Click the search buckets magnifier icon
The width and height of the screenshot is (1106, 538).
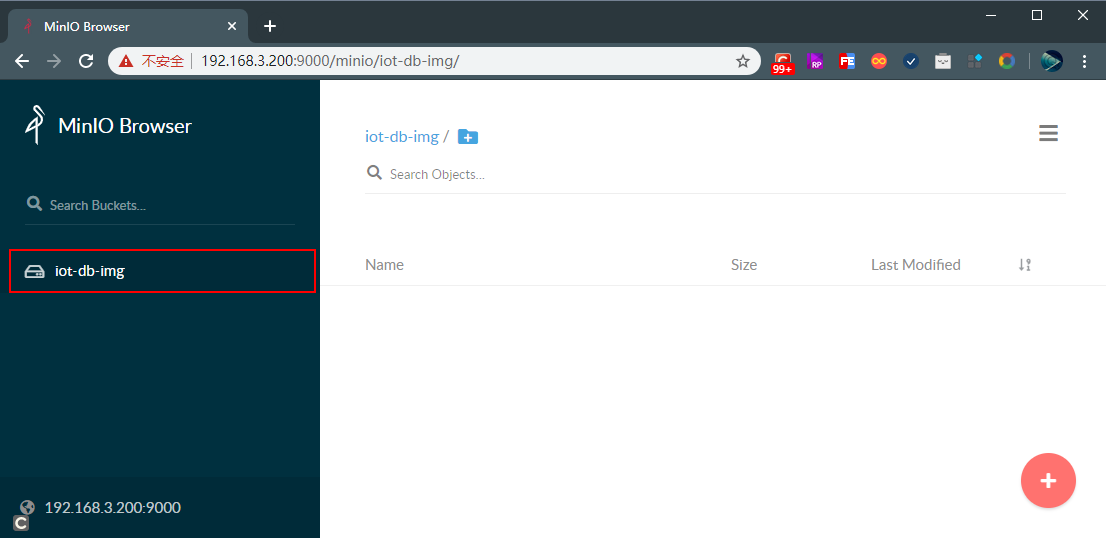coord(34,204)
